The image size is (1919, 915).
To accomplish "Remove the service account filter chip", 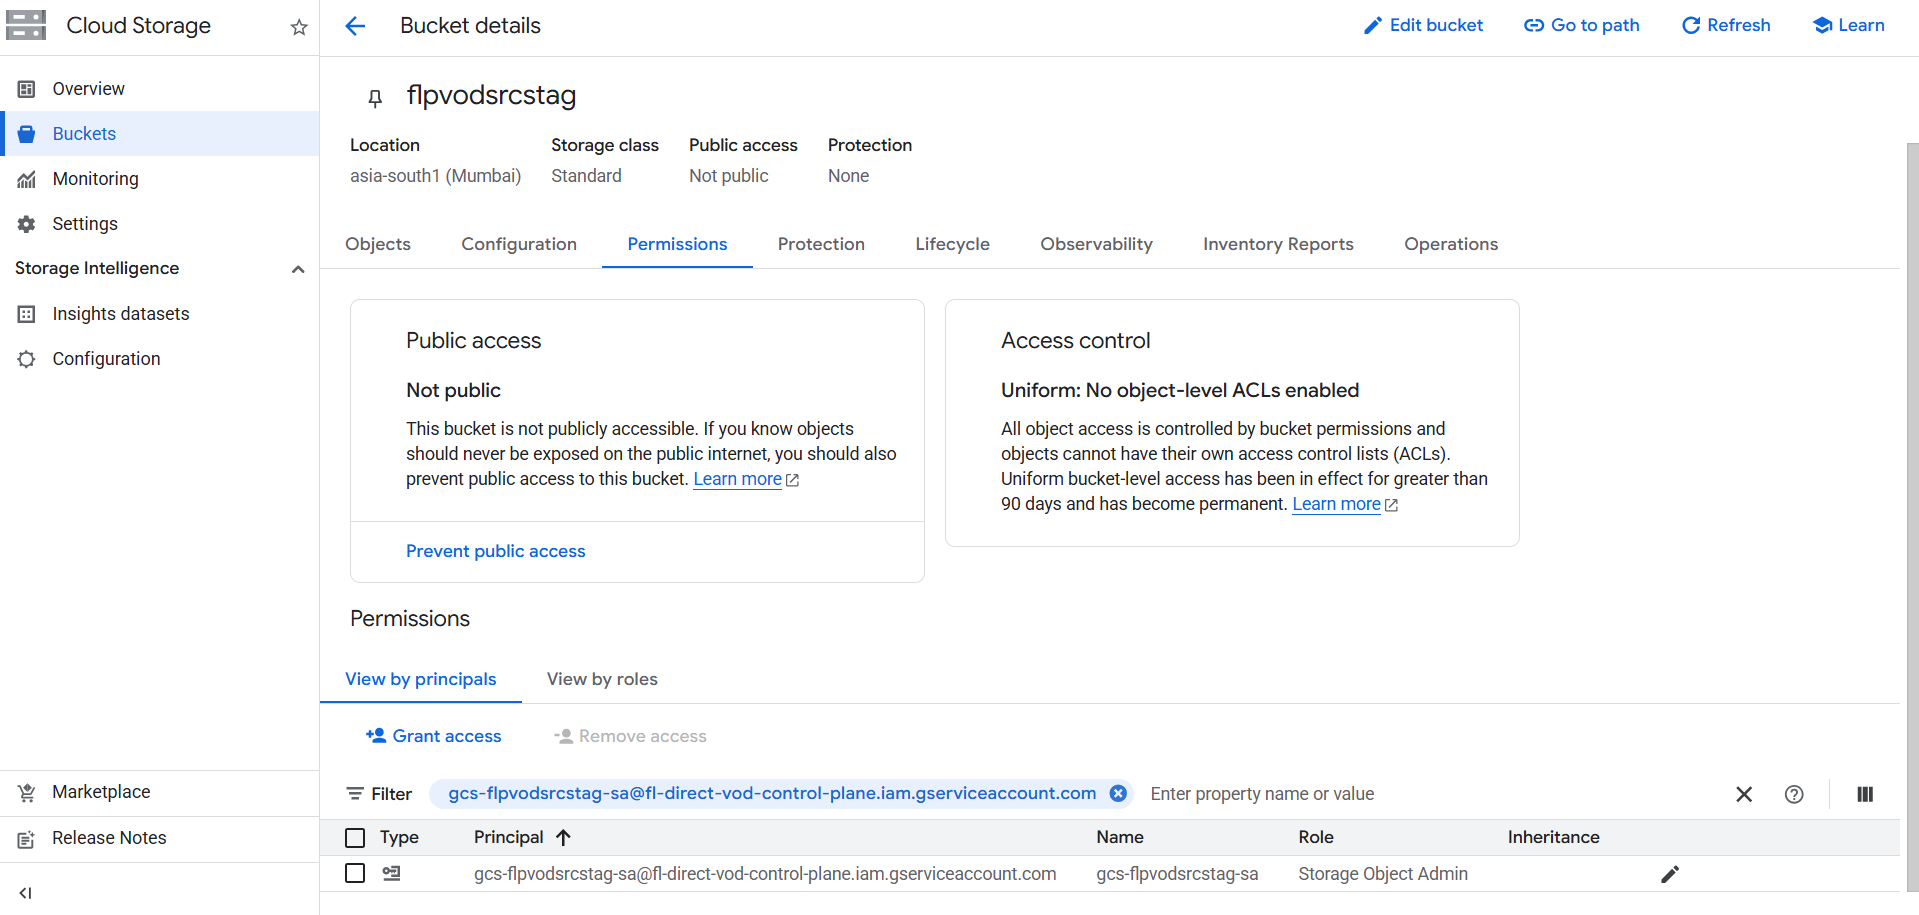I will pos(1118,793).
